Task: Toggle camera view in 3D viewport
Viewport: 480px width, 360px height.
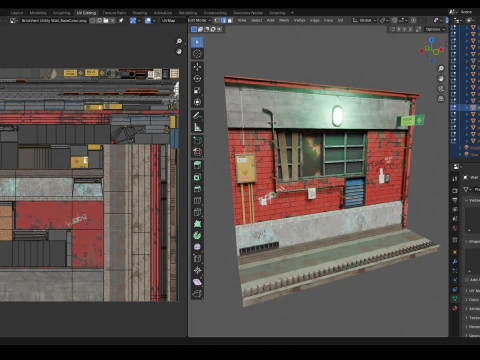Action: (x=441, y=89)
